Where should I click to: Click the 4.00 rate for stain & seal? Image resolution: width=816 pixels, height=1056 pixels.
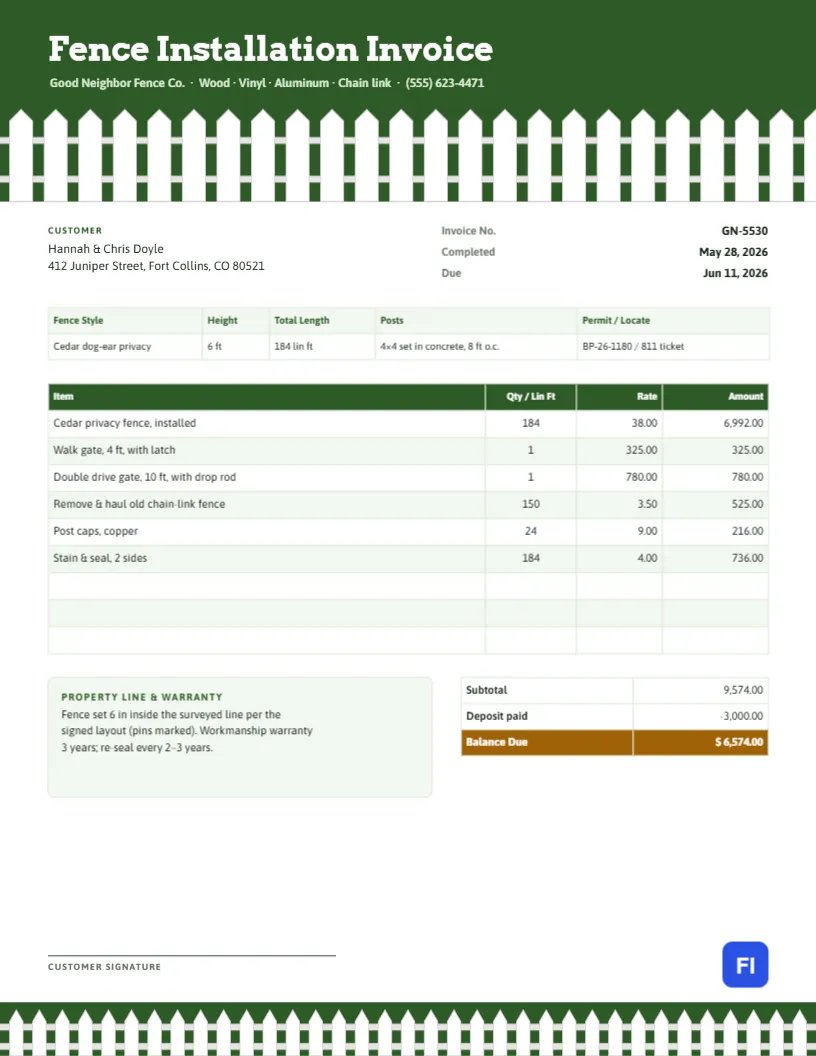(x=647, y=558)
